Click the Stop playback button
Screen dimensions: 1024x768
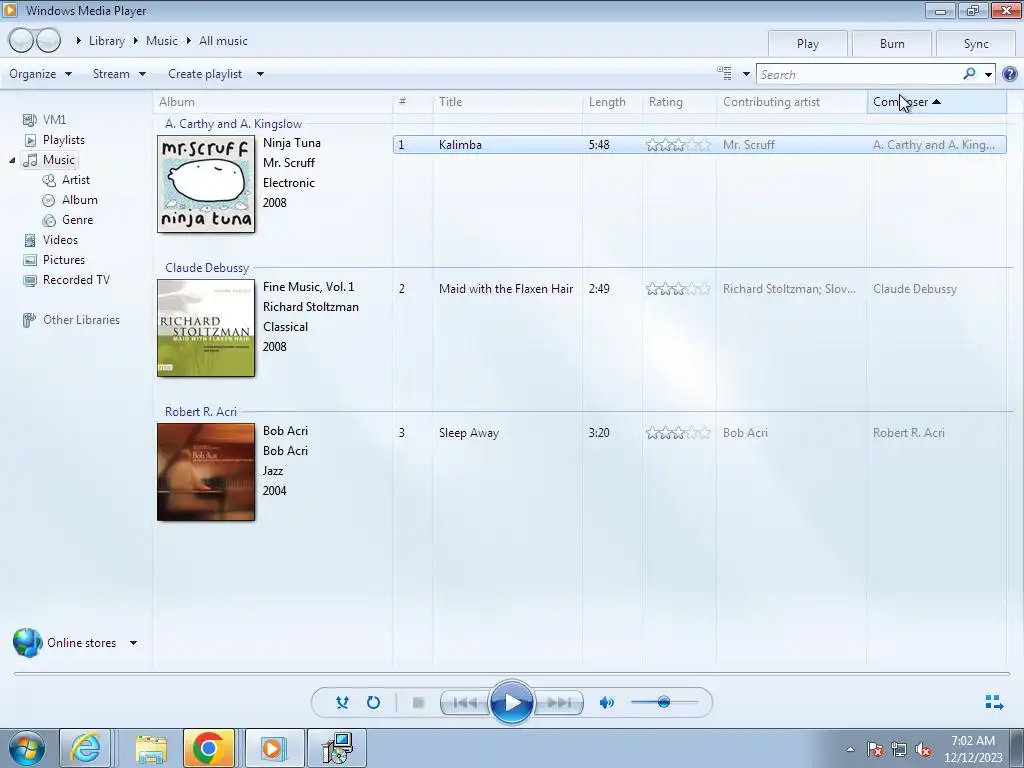click(x=419, y=703)
